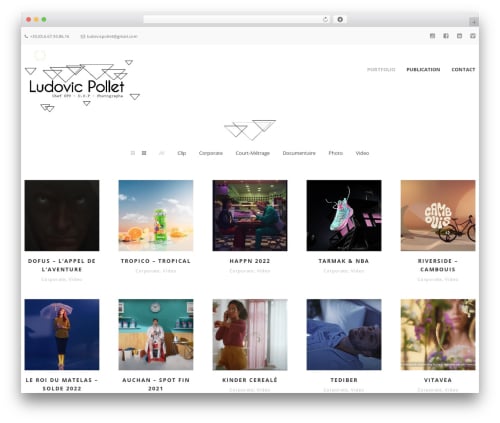Viewport: 500px width, 423px height.
Task: Filter portfolio by Court-Métrage
Action: [253, 153]
